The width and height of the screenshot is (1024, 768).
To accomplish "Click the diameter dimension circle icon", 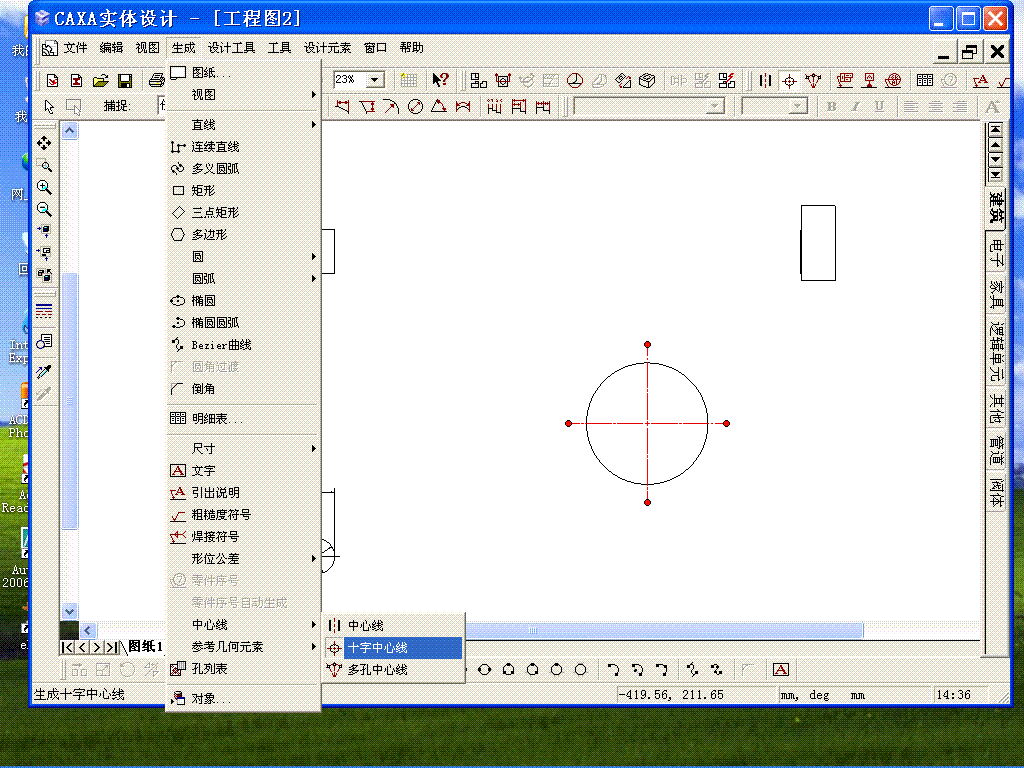I will pyautogui.click(x=415, y=106).
